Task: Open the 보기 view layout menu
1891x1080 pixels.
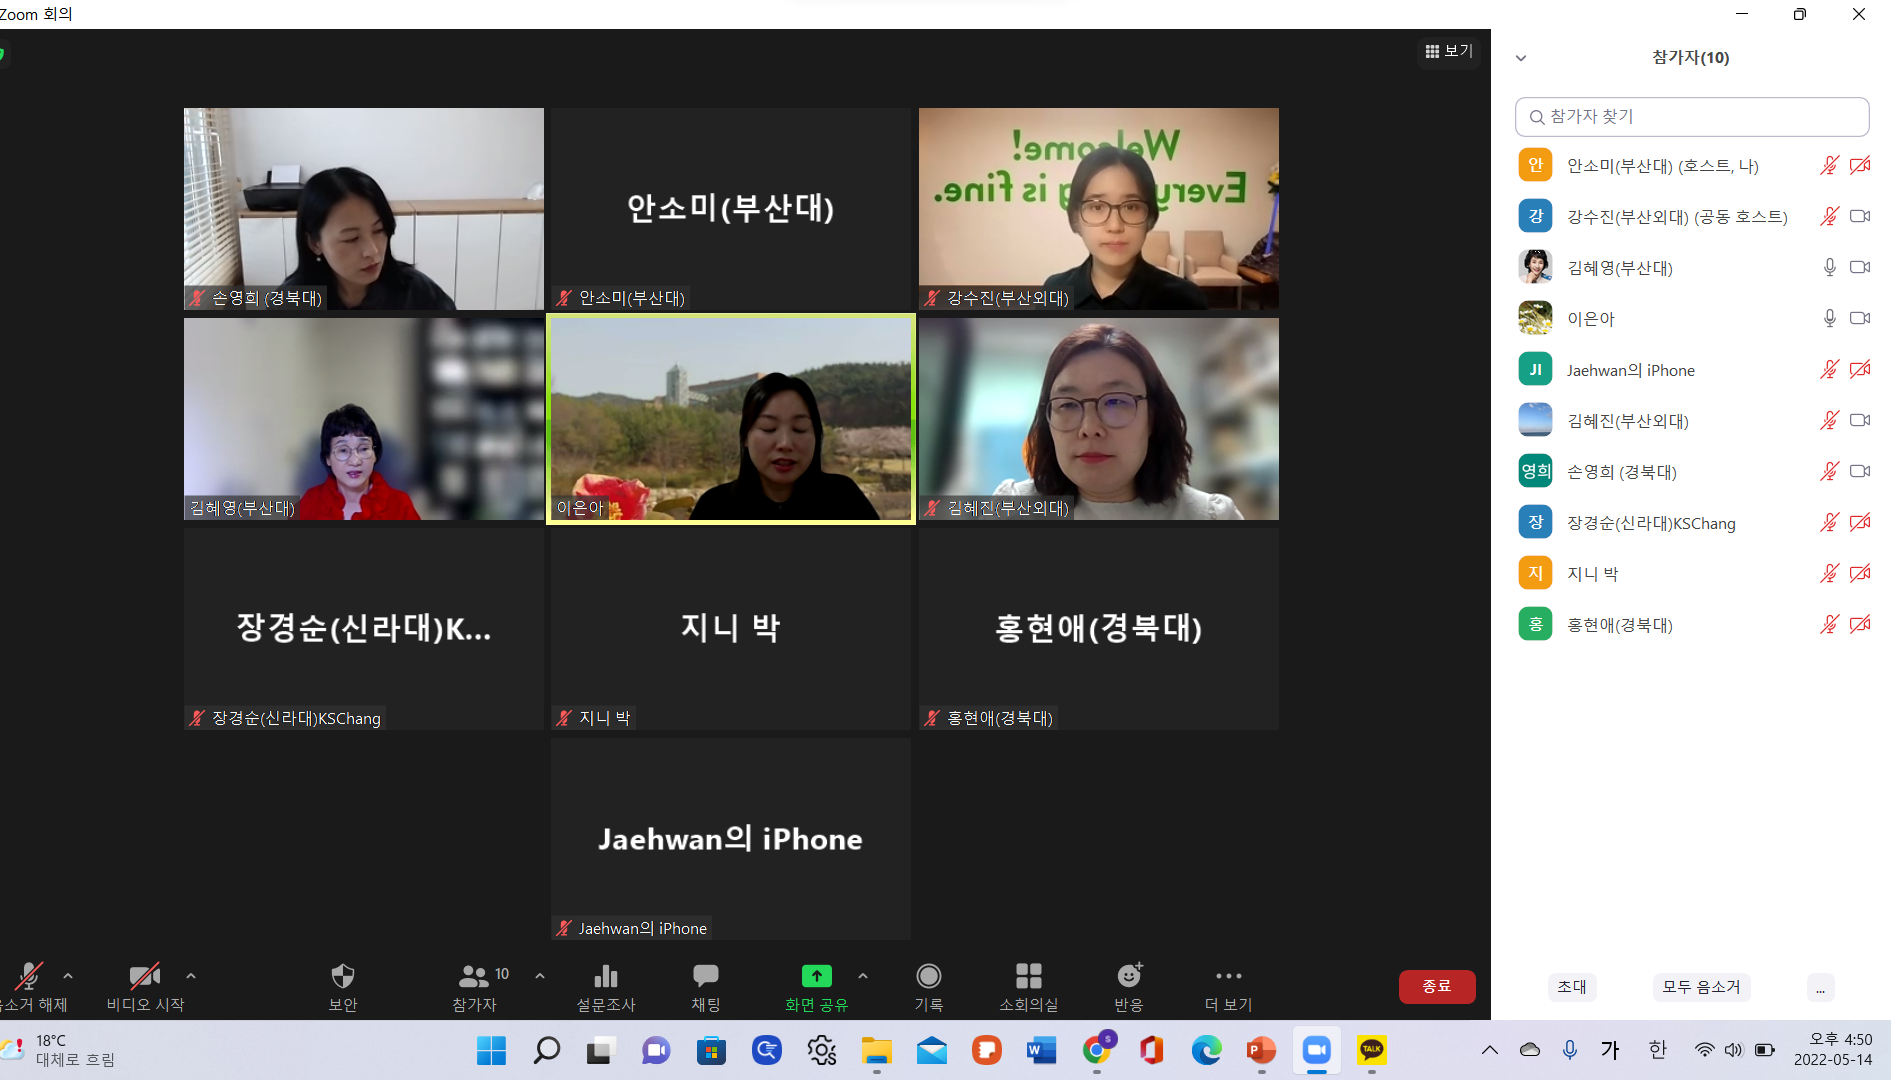Action: coord(1449,51)
